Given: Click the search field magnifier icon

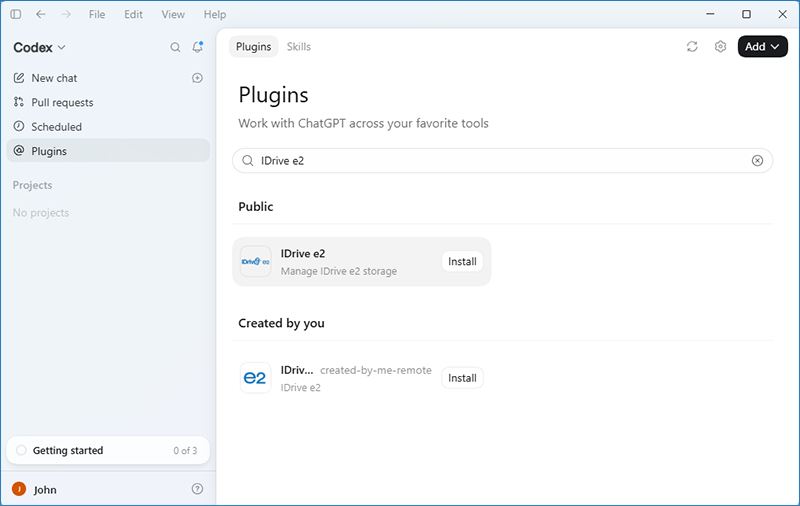Looking at the screenshot, I should 248,161.
